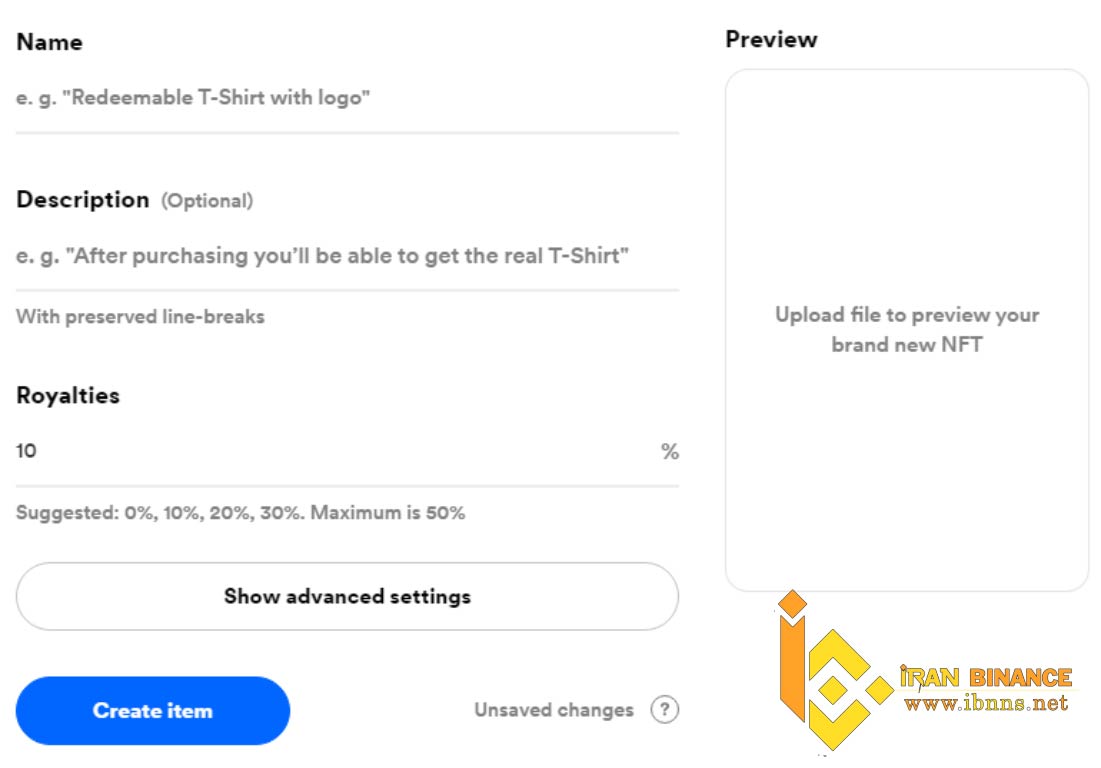
Task: Click the Royalties section label
Action: pos(68,396)
